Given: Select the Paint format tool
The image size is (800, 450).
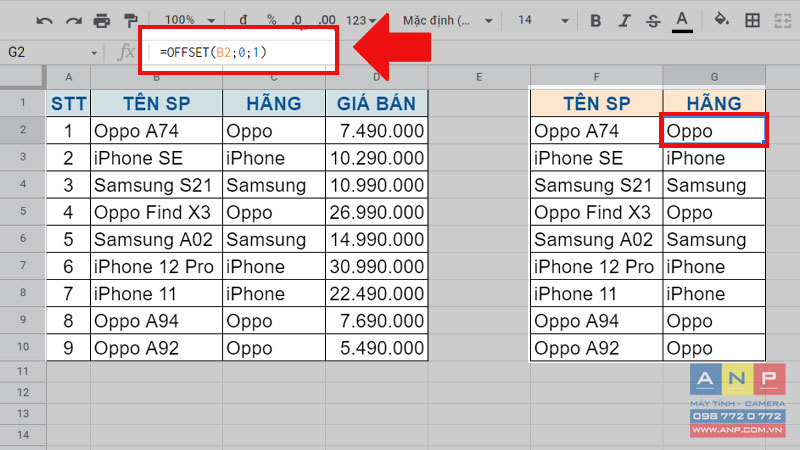Looking at the screenshot, I should point(131,21).
